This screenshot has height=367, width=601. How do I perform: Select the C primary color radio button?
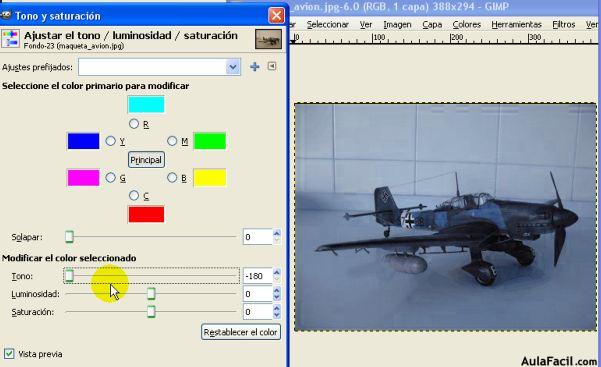pos(134,196)
